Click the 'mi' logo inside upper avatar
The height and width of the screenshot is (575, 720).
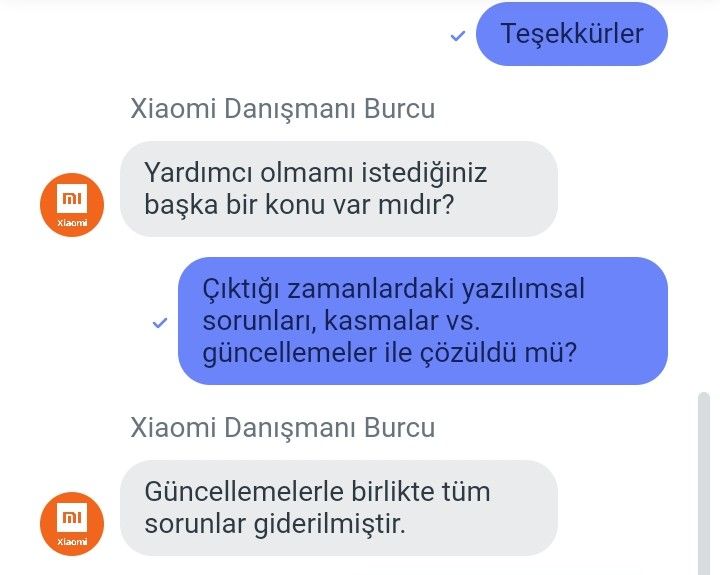pyautogui.click(x=72, y=198)
